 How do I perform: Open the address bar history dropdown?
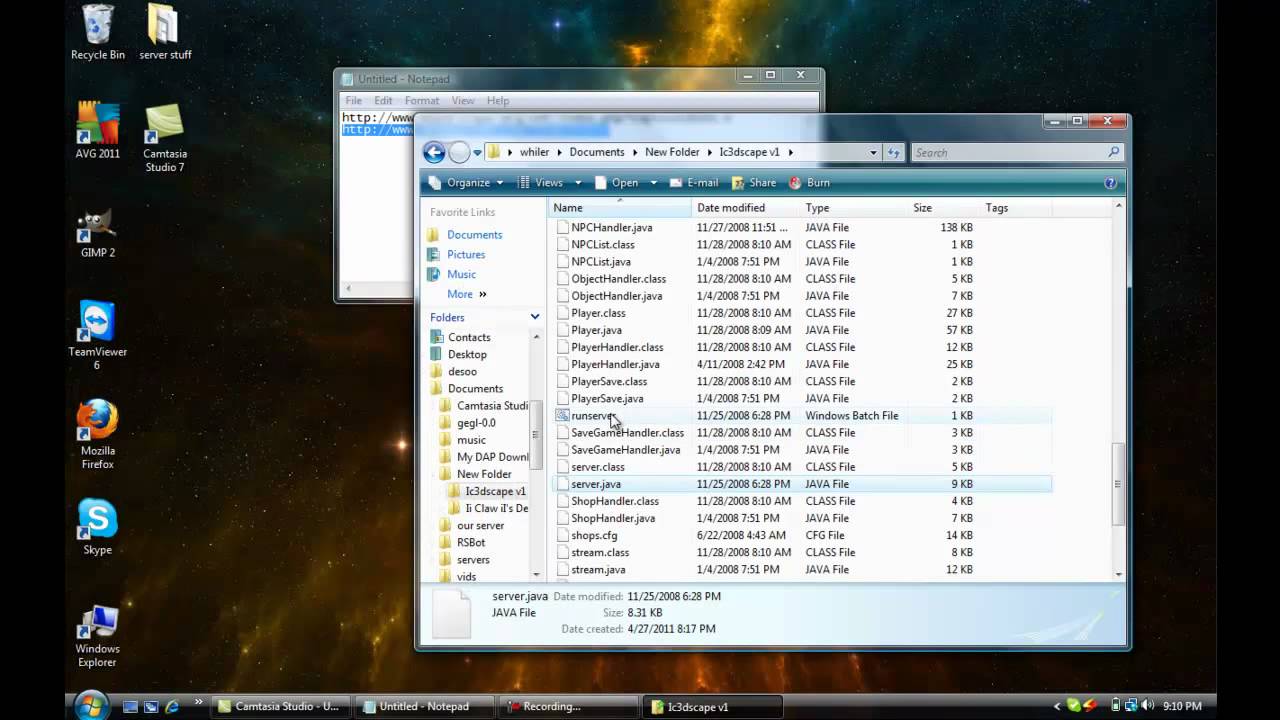873,152
